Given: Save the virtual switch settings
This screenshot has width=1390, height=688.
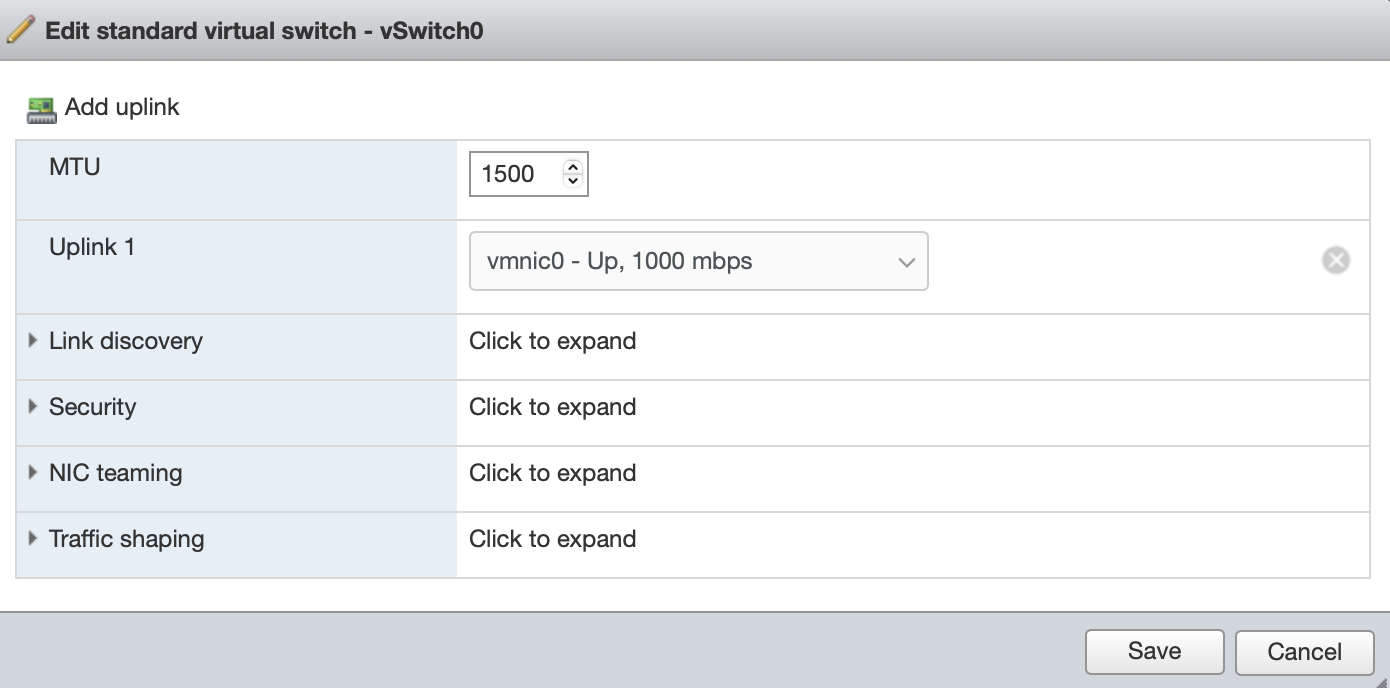Looking at the screenshot, I should click(x=1154, y=652).
